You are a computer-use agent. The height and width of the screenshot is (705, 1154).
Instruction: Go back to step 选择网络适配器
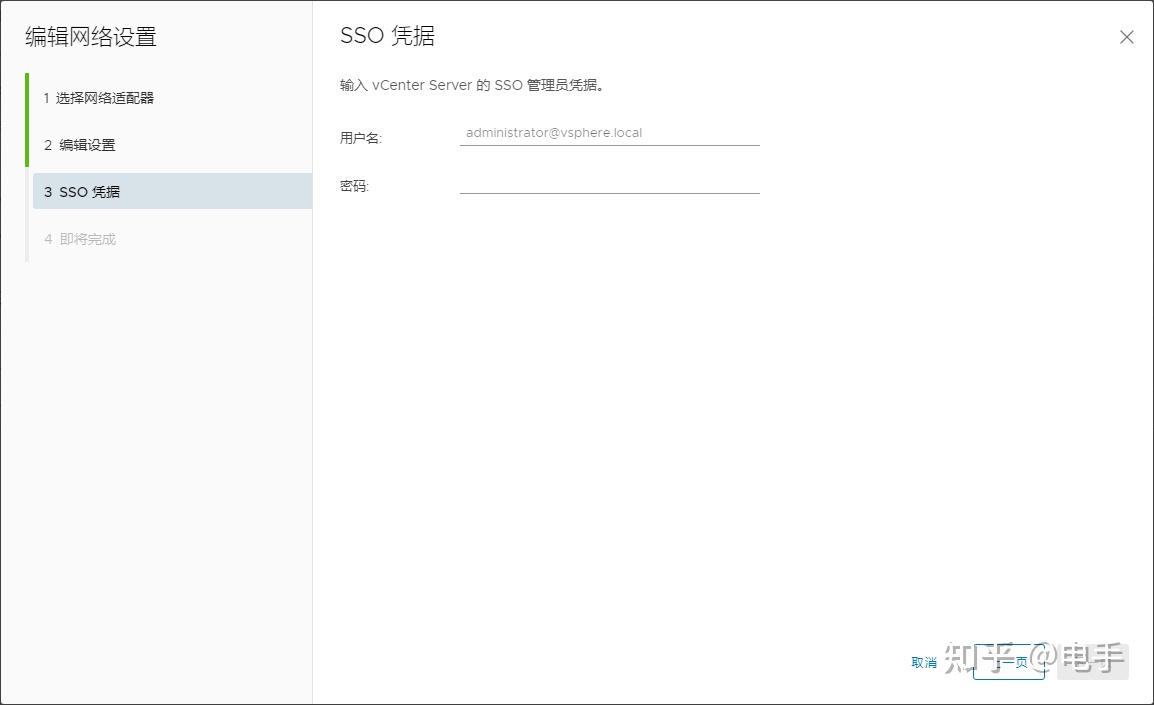tap(98, 97)
